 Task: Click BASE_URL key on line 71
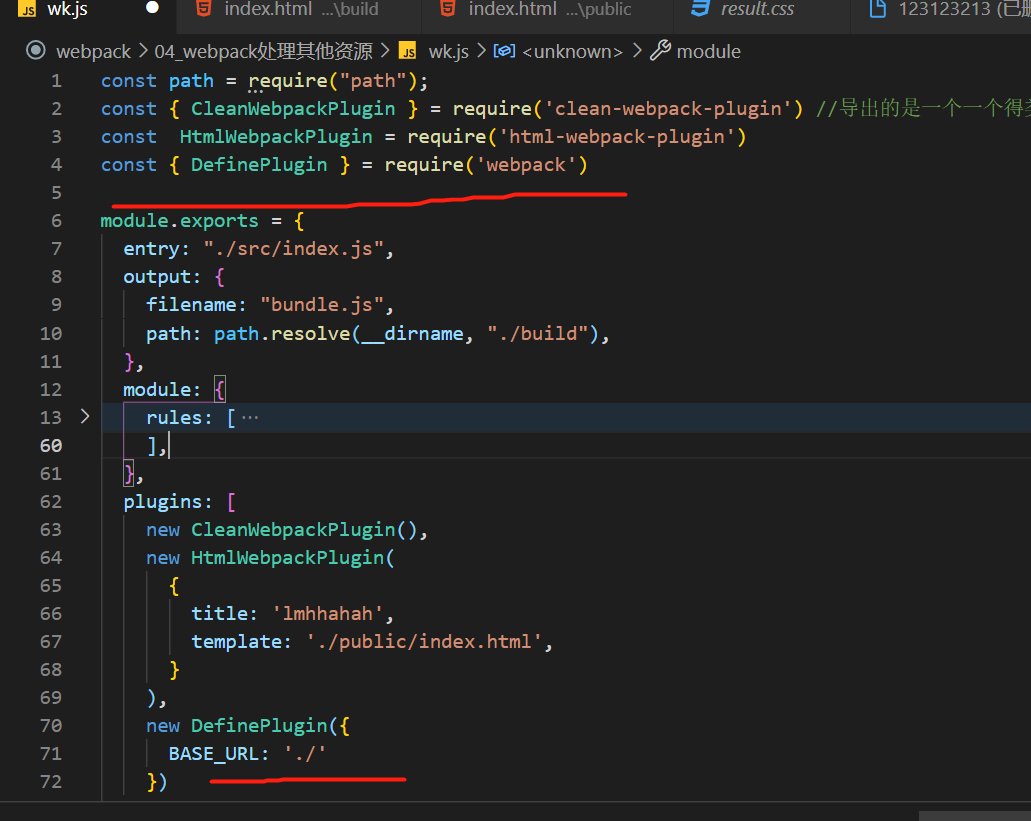click(x=214, y=753)
